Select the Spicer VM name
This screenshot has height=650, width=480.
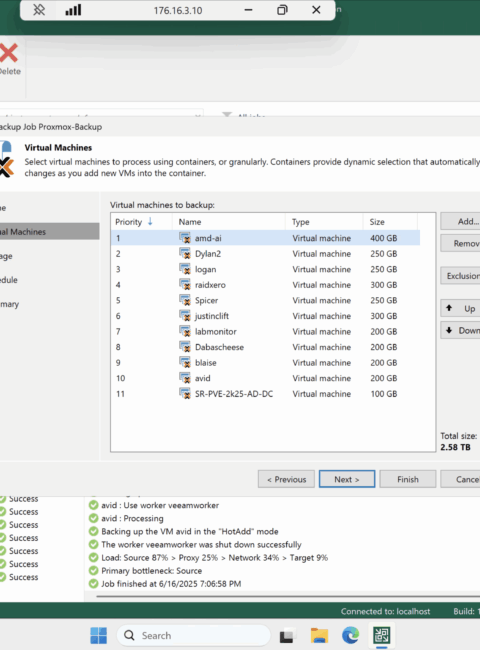pos(206,301)
